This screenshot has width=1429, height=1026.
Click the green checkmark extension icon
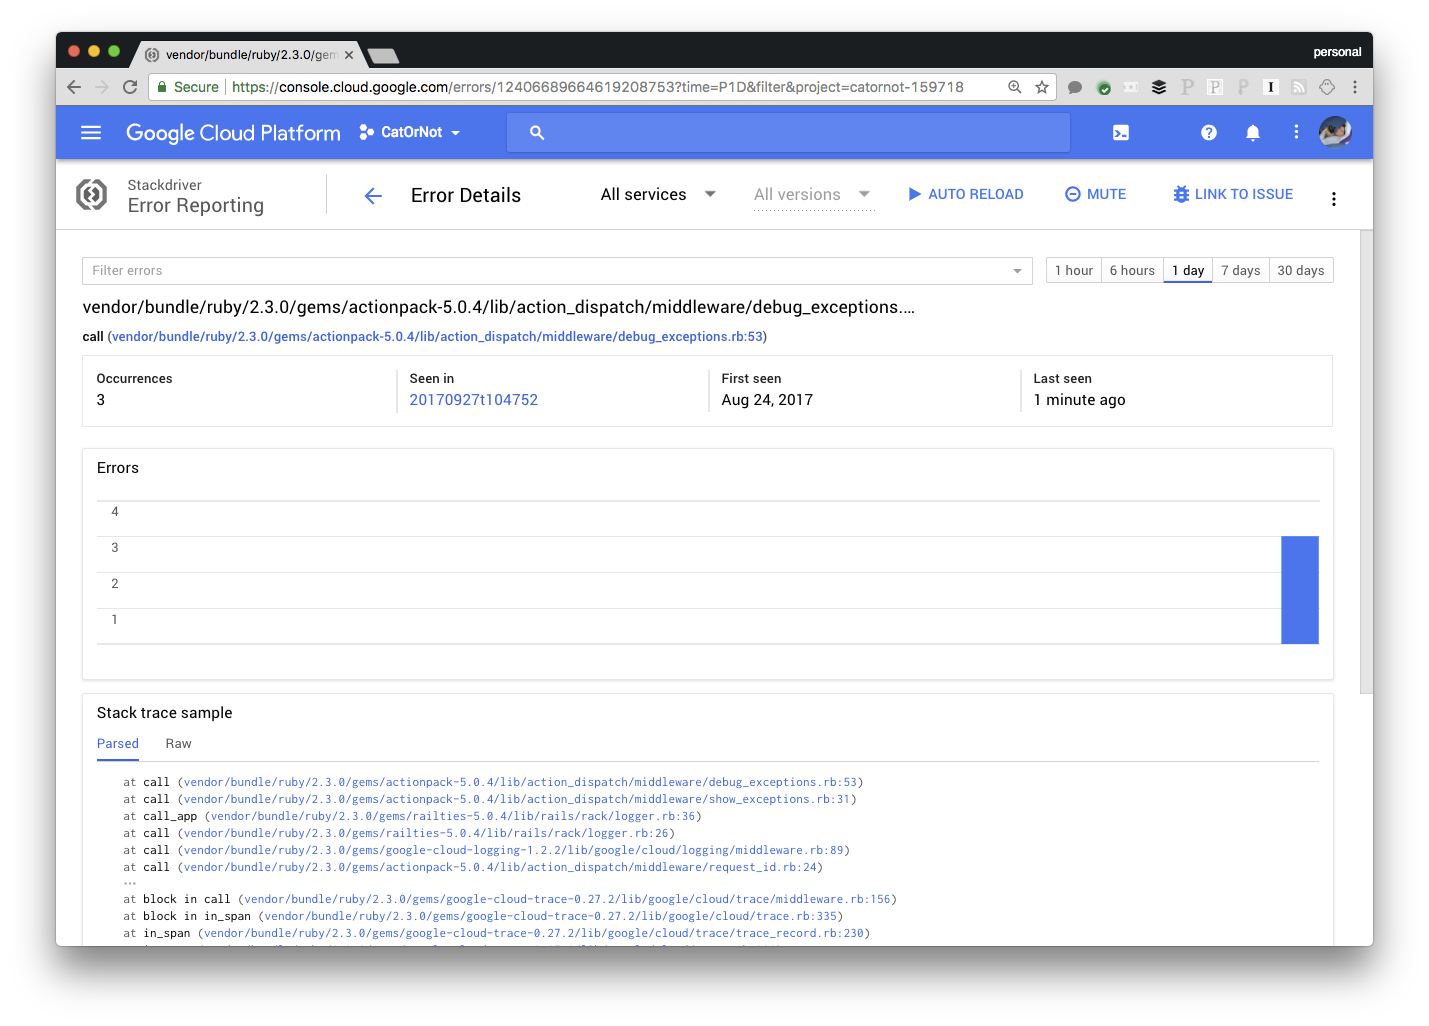(x=1104, y=87)
